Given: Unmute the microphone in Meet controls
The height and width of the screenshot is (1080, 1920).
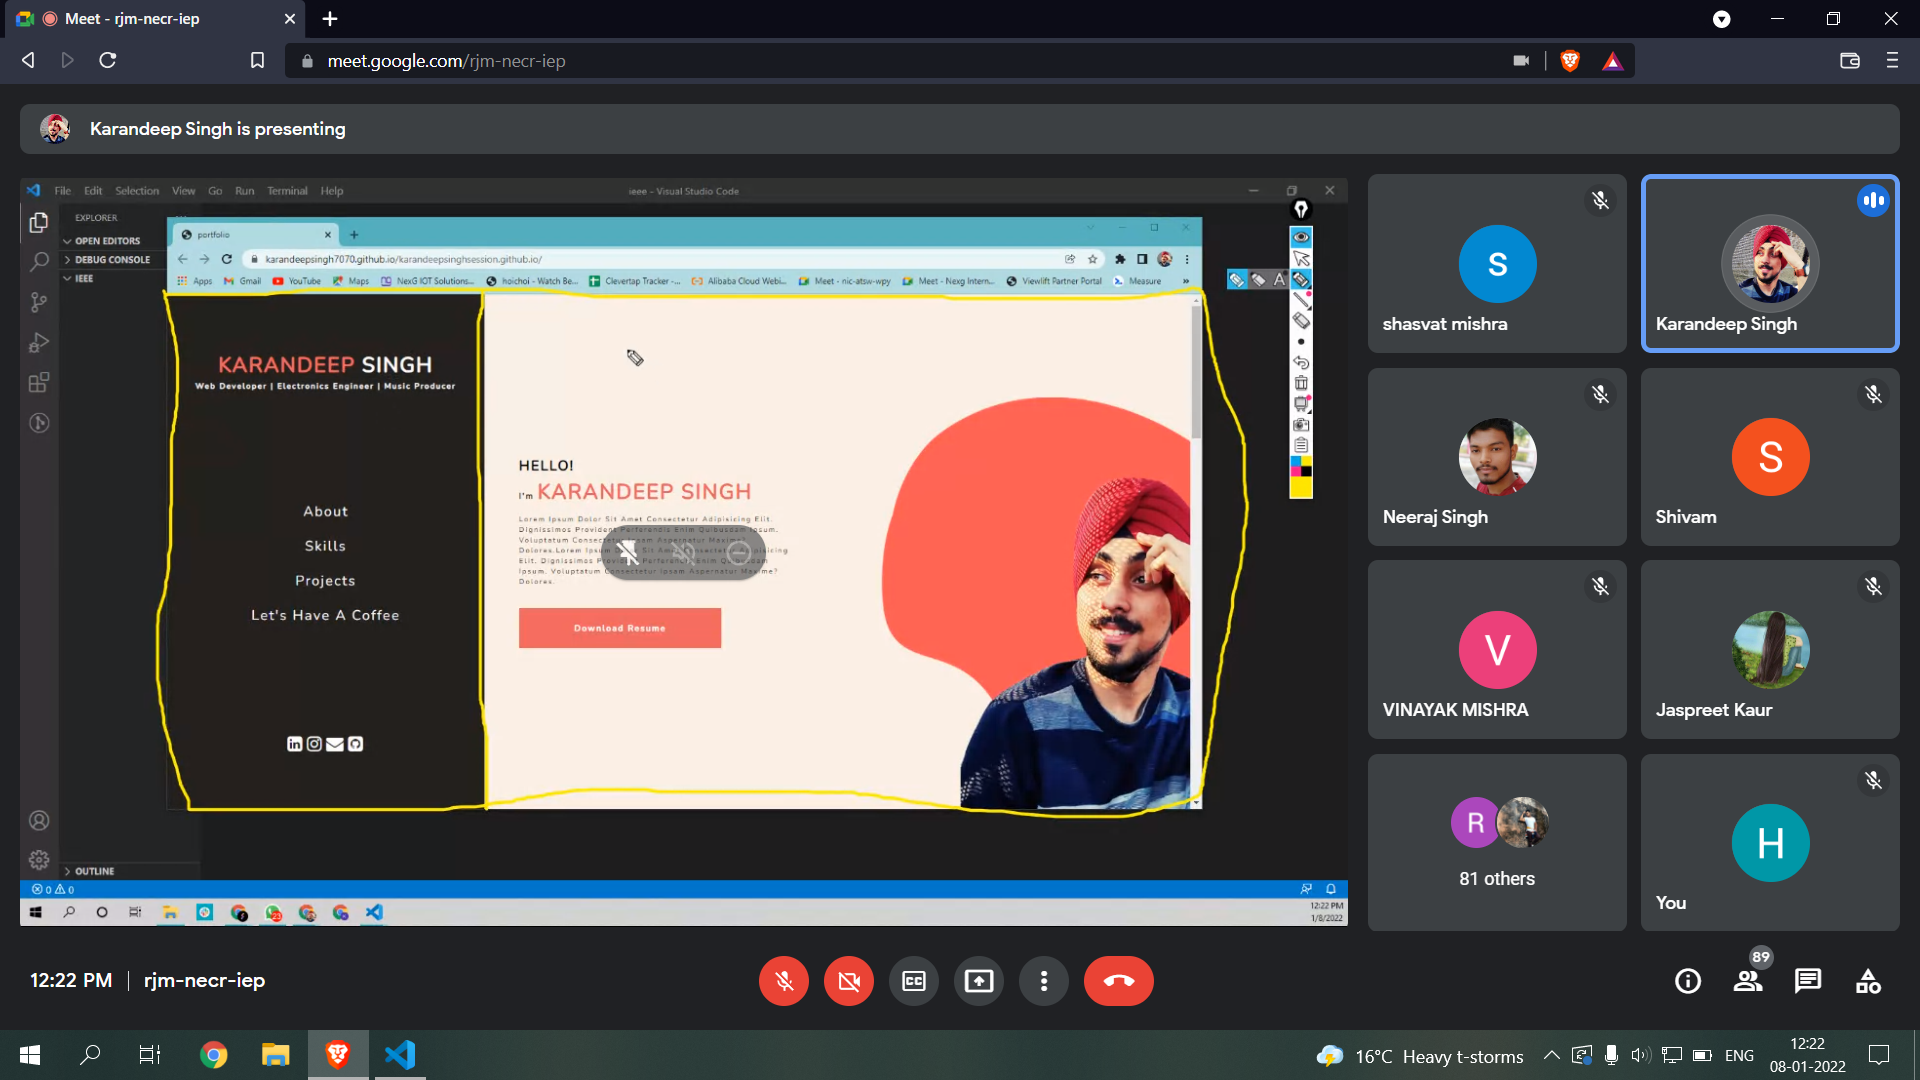Looking at the screenshot, I should click(783, 981).
